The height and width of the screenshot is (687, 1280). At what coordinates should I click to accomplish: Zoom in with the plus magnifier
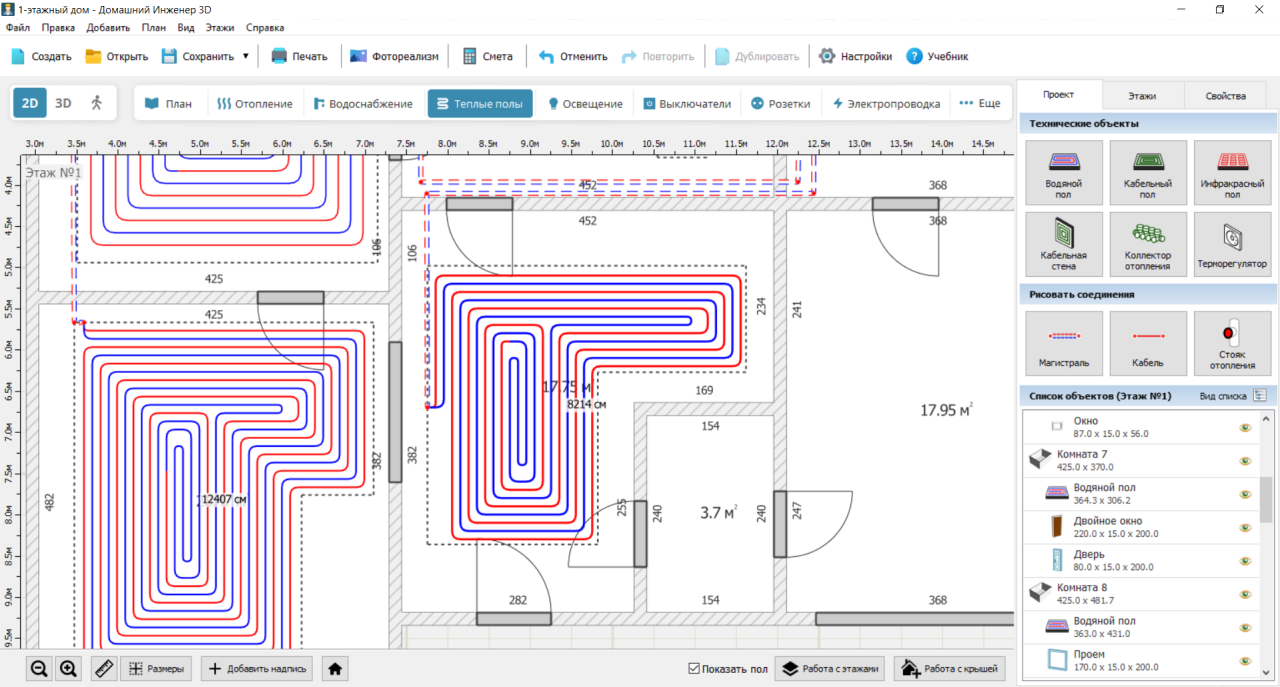tap(69, 669)
